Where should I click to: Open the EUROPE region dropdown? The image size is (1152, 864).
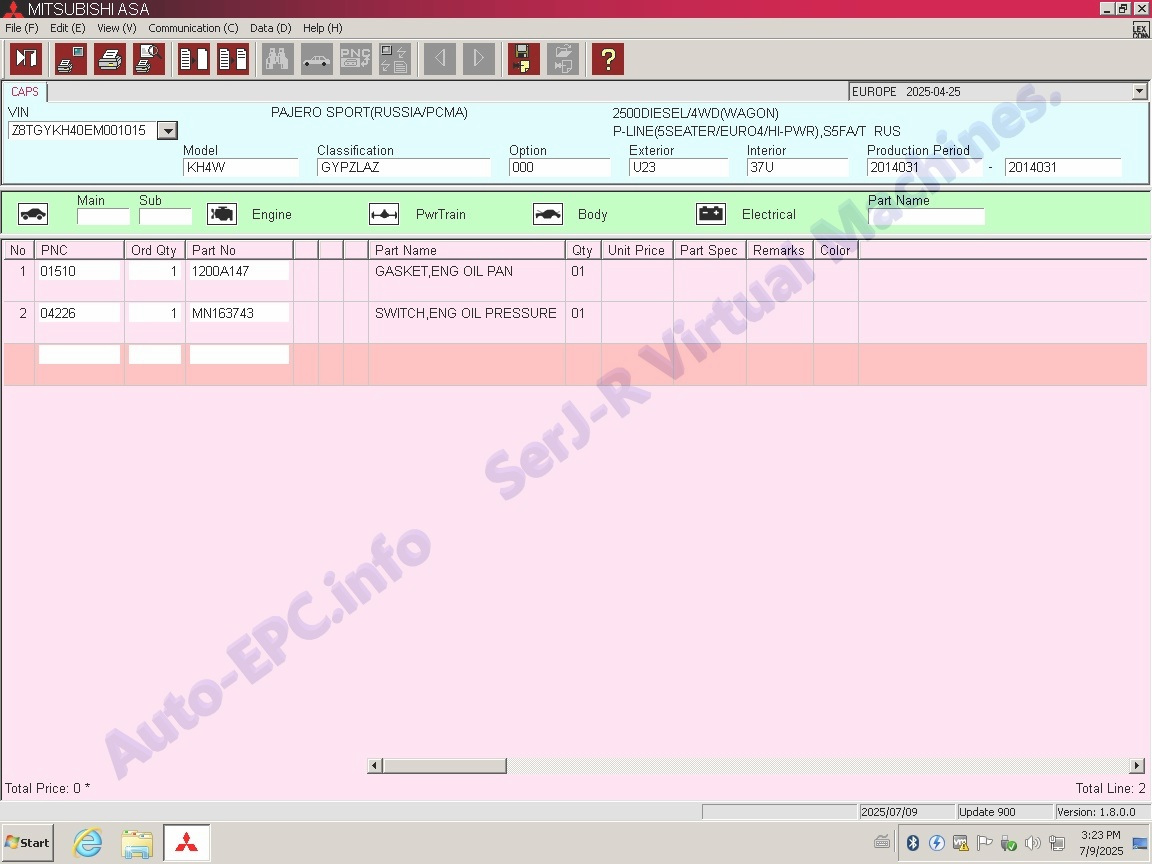(1139, 92)
